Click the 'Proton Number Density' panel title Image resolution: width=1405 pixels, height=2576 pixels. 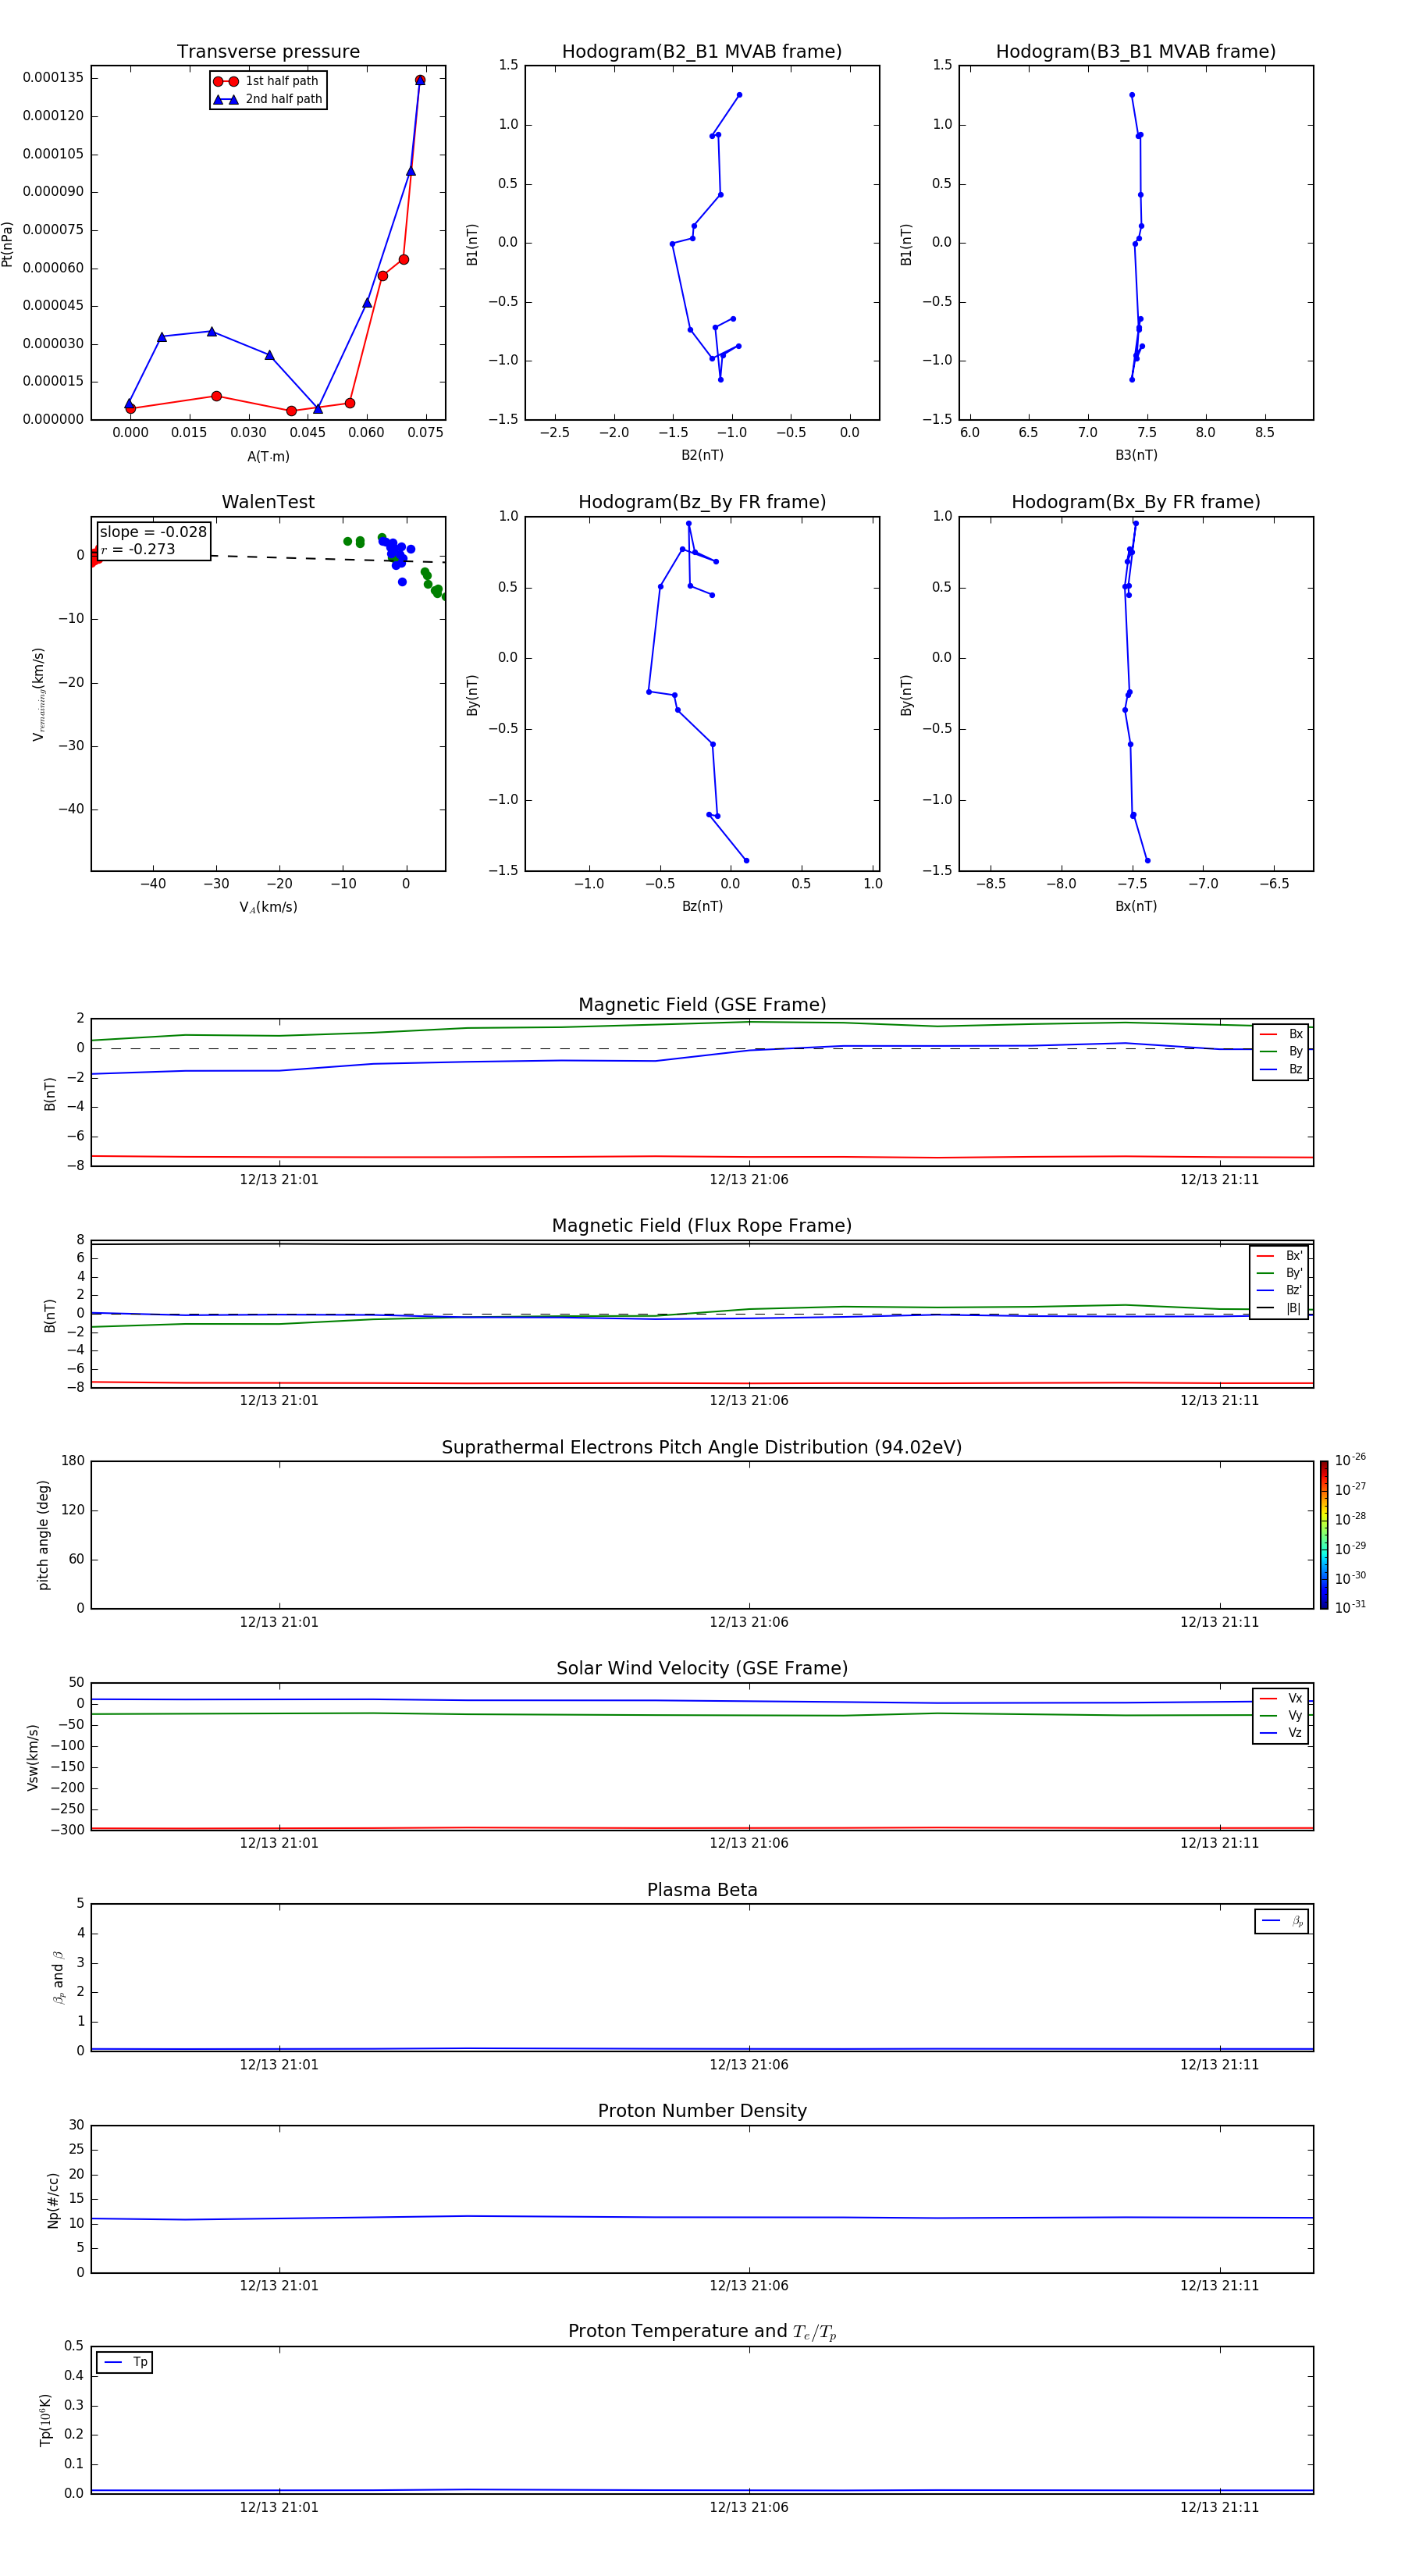pos(702,2111)
